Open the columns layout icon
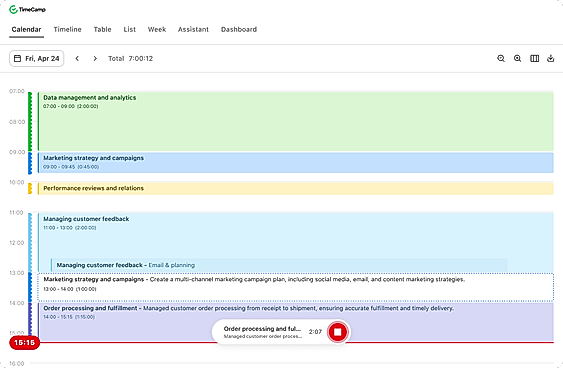Screen dimensions: 563x368 (x=534, y=58)
